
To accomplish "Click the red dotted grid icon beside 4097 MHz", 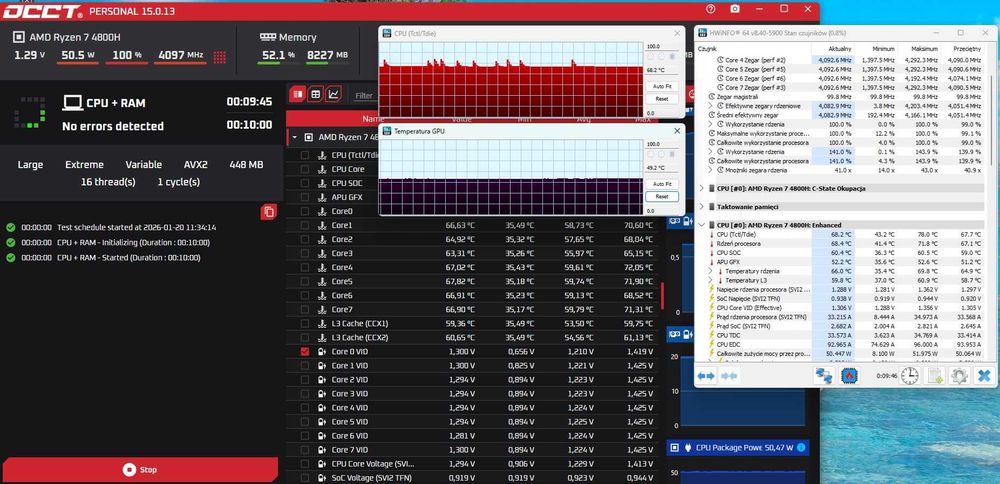I will [219, 57].
